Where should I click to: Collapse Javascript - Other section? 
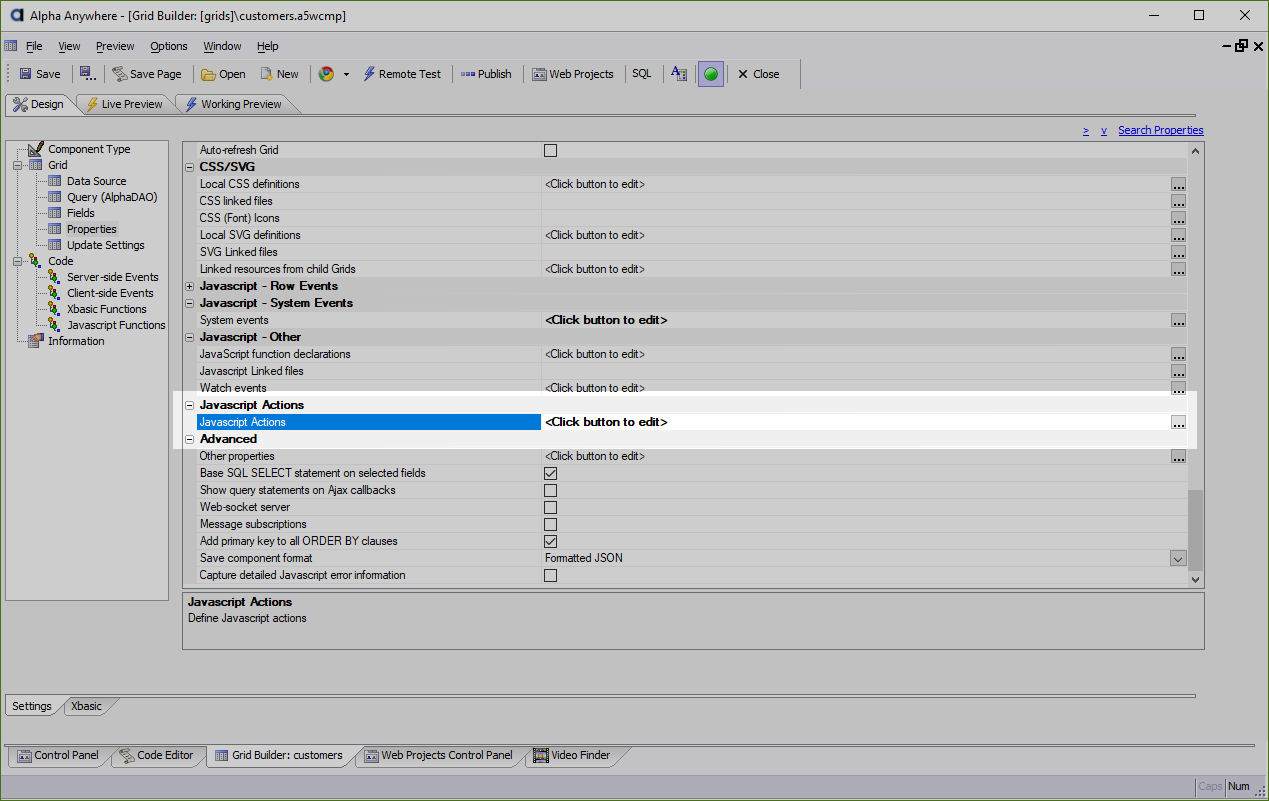[190, 337]
